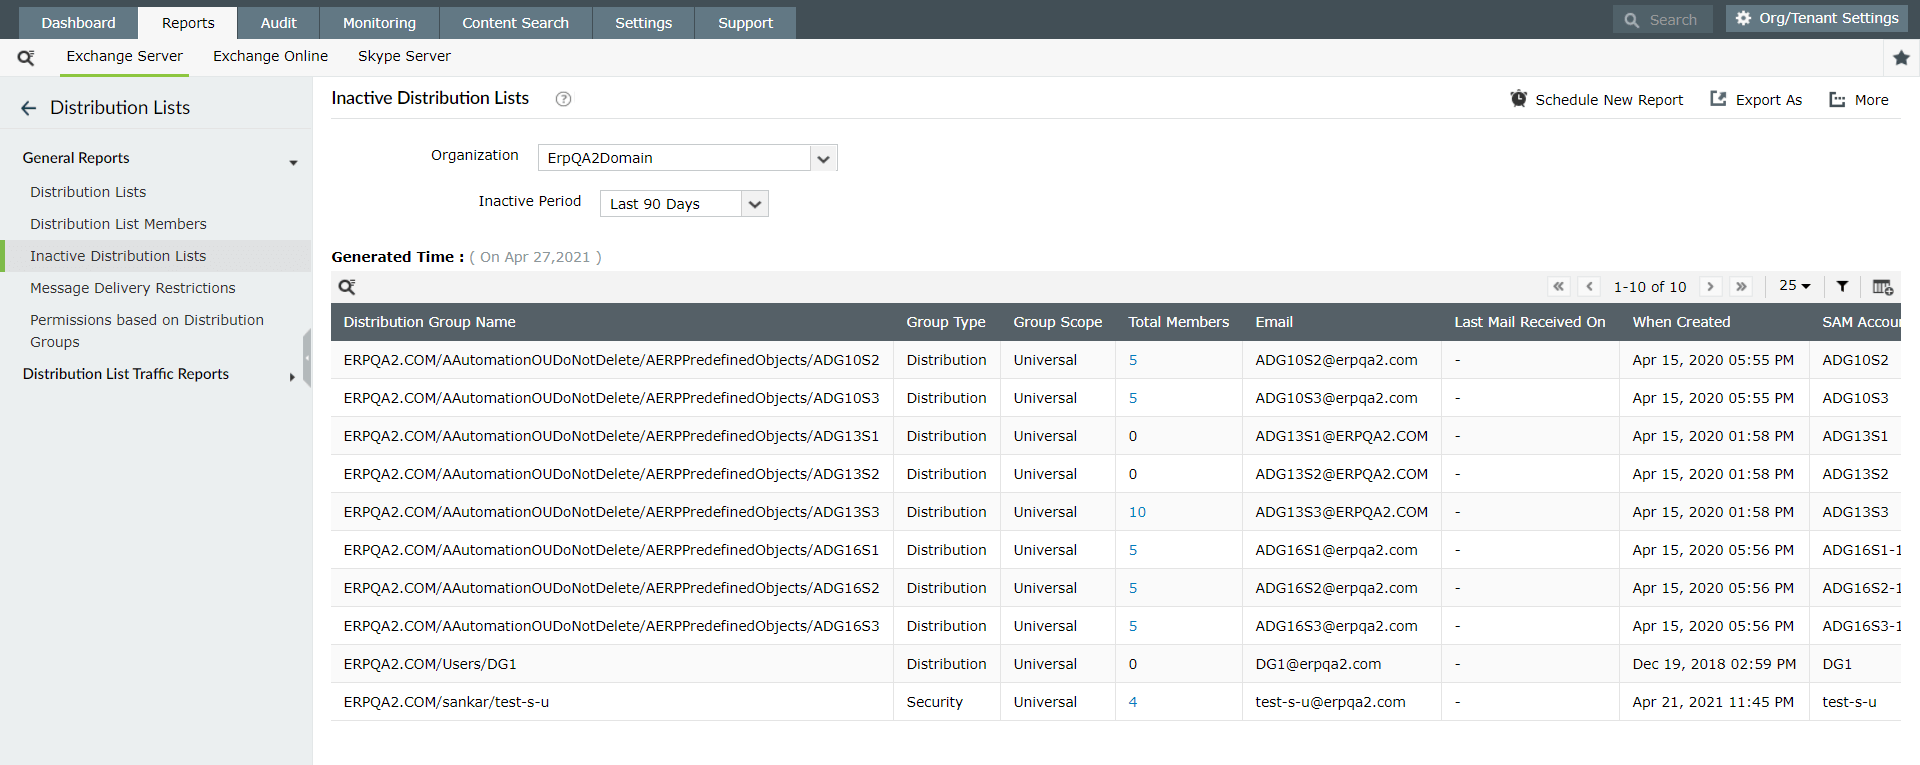
Task: Switch to the Audit tab
Action: pyautogui.click(x=278, y=23)
